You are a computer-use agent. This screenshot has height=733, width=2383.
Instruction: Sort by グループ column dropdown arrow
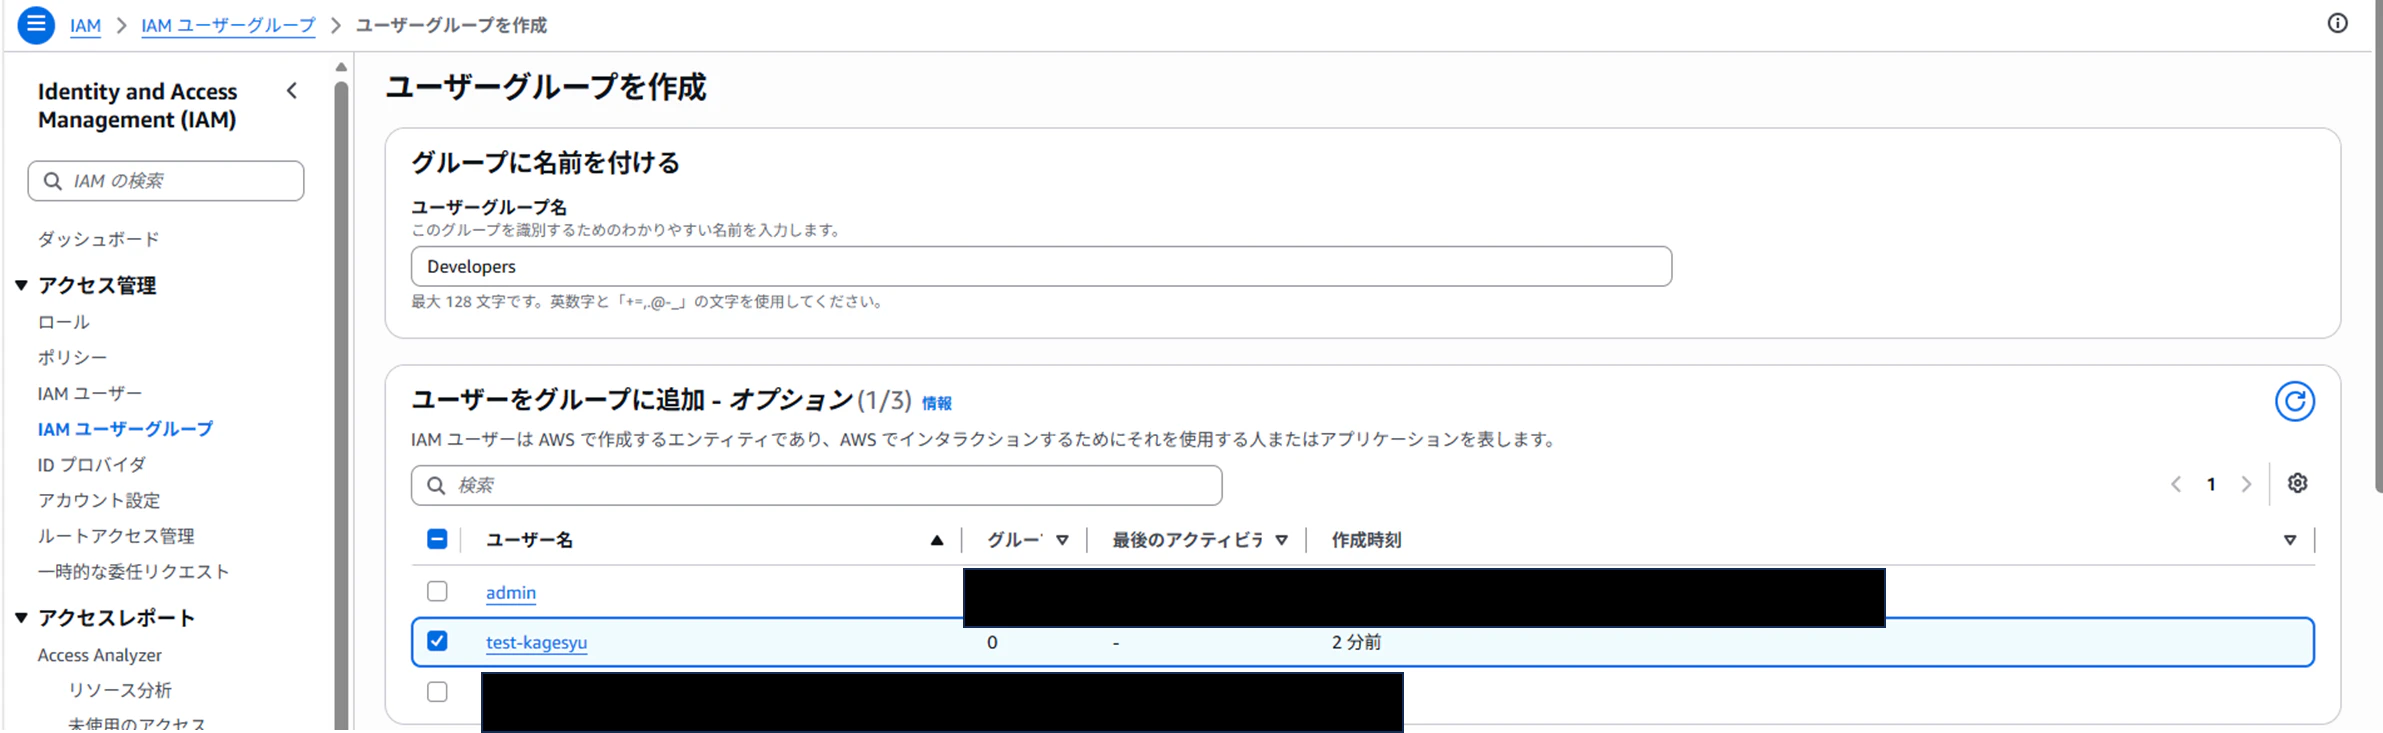[1062, 540]
